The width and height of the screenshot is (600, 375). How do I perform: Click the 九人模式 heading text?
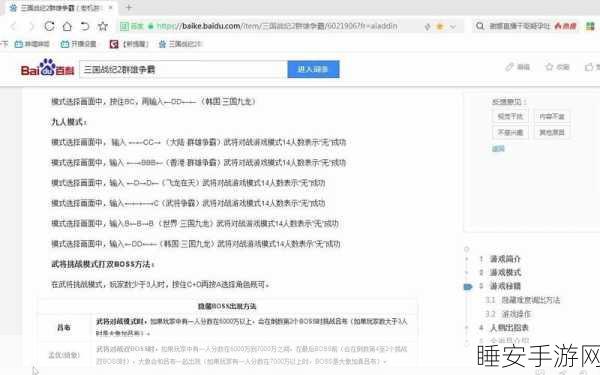pyautogui.click(x=69, y=122)
